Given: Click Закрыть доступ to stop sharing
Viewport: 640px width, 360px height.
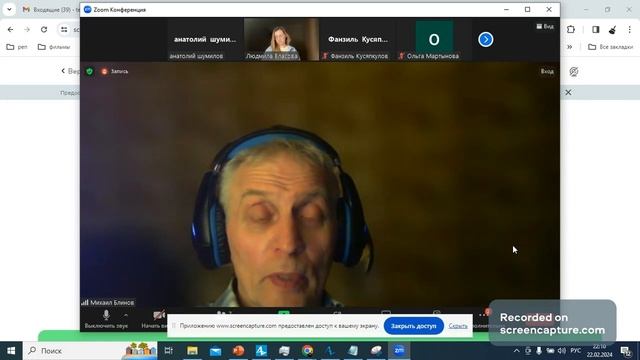Looking at the screenshot, I should [x=413, y=326].
